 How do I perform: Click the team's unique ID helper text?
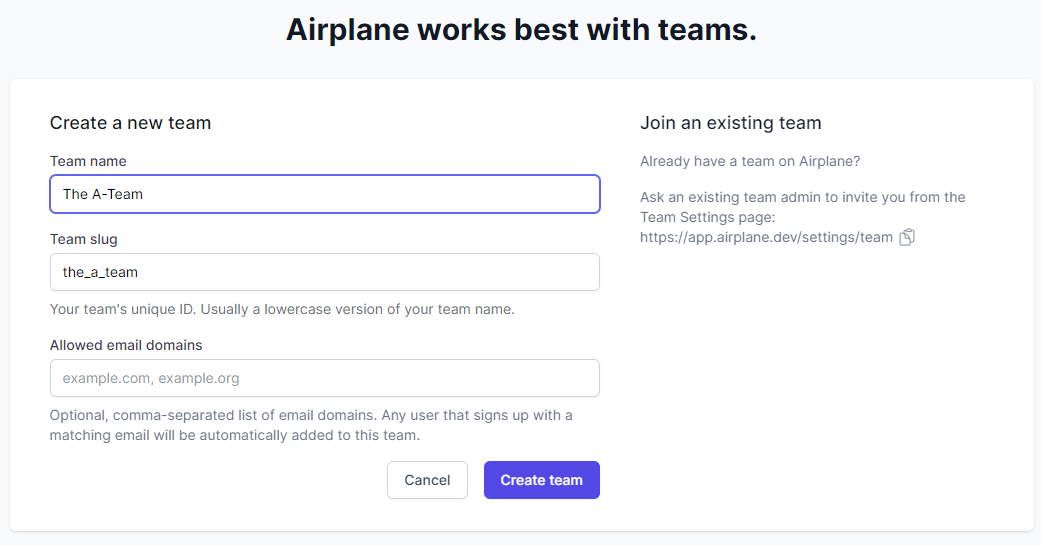pyautogui.click(x=282, y=309)
